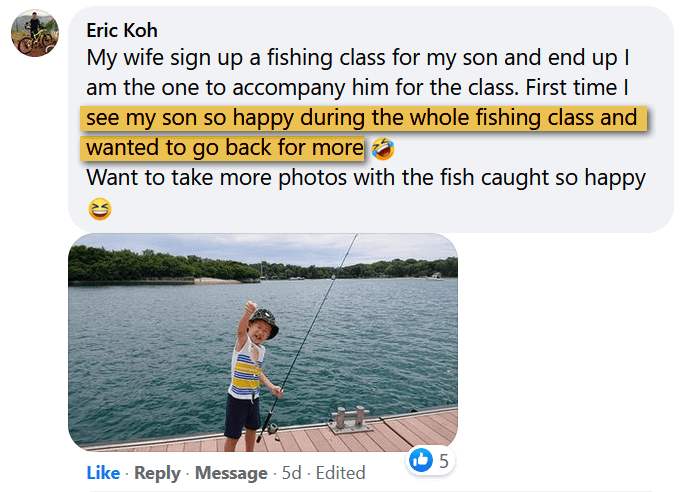Viewport: 687px width, 492px height.
Task: Click the rolling-on-floor laughing emoji
Action: point(381,148)
